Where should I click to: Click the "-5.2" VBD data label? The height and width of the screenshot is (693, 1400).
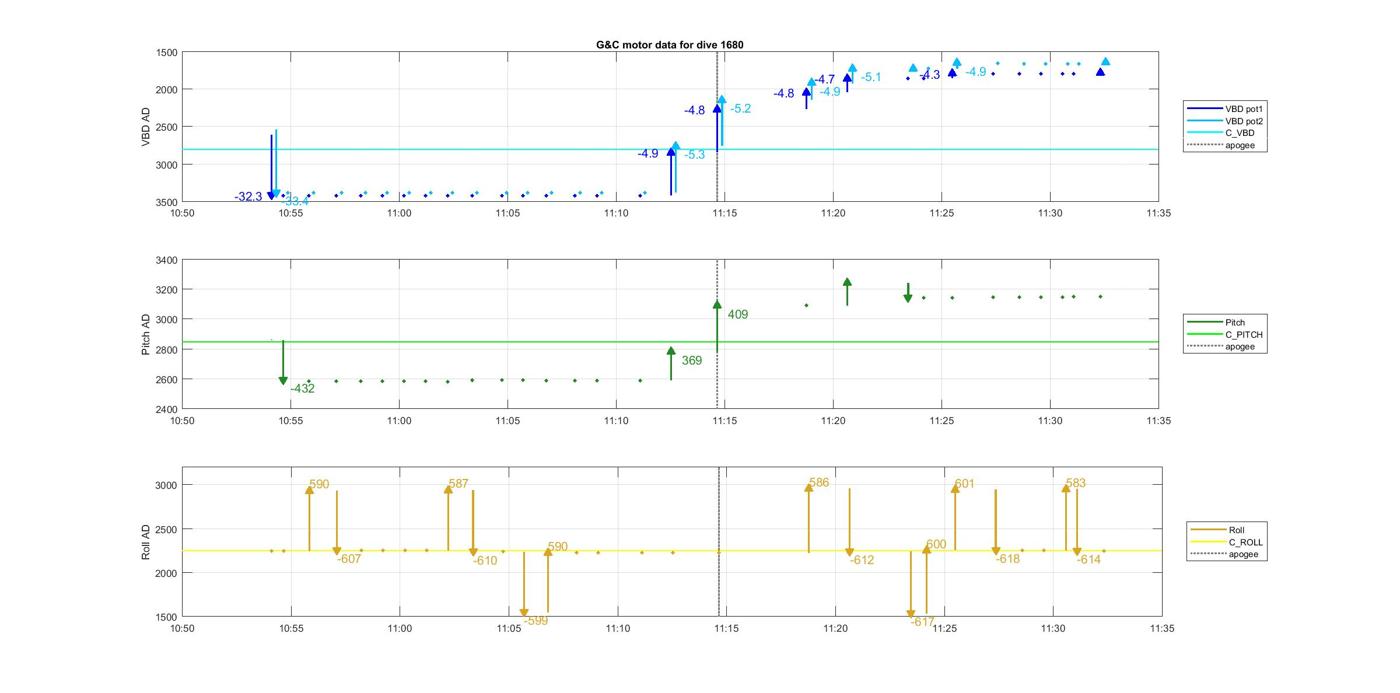[x=740, y=109]
